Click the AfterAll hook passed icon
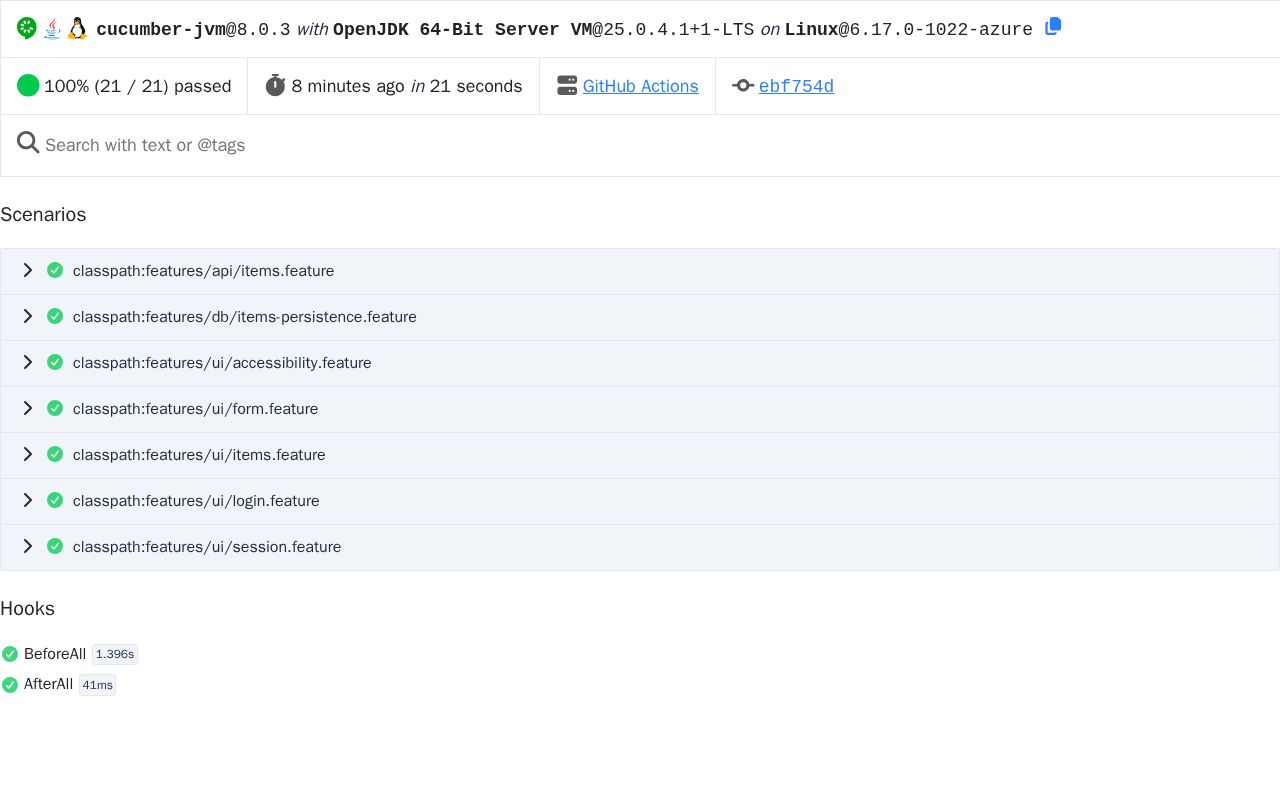The width and height of the screenshot is (1280, 800). [x=10, y=685]
